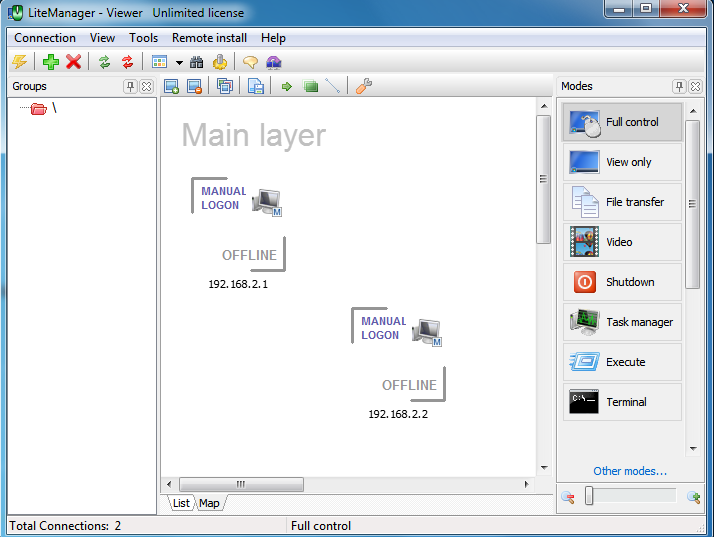Click the 192.168.2.2 address label
This screenshot has width=714, height=537.
(x=398, y=414)
